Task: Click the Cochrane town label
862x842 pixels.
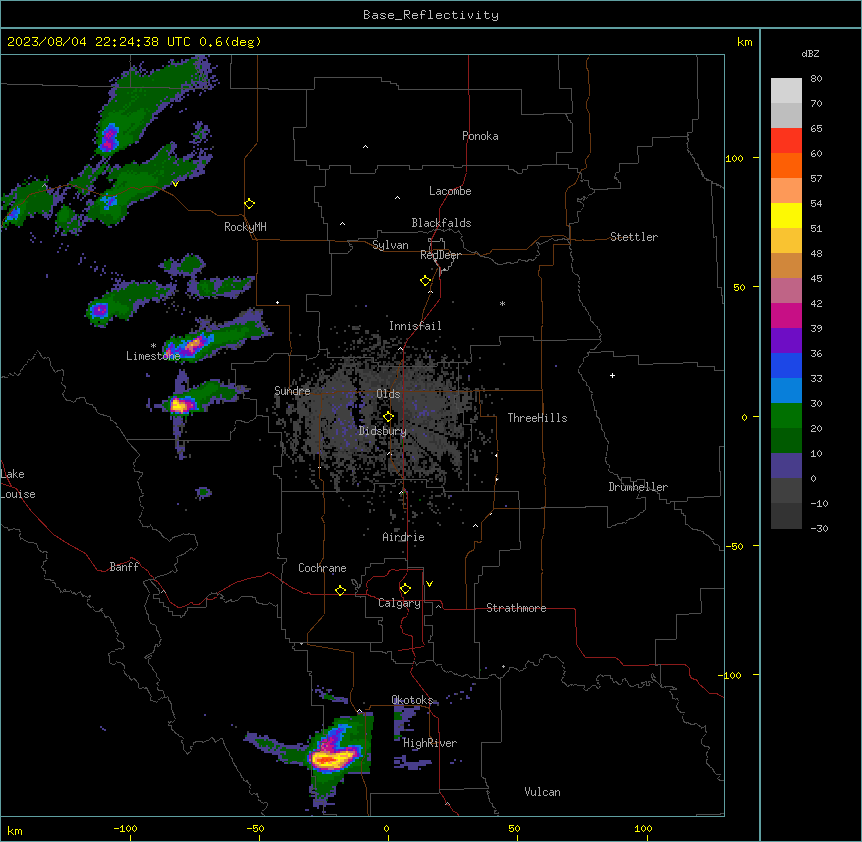Action: click(322, 568)
